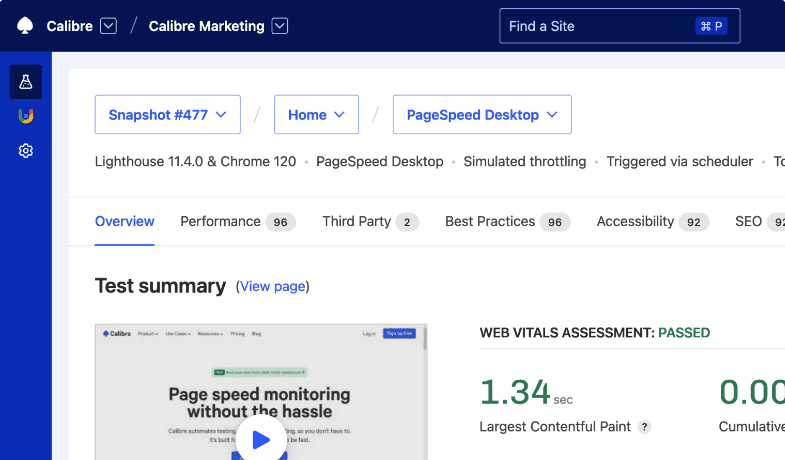Expand the Calibre Marketing site dropdown

point(280,26)
